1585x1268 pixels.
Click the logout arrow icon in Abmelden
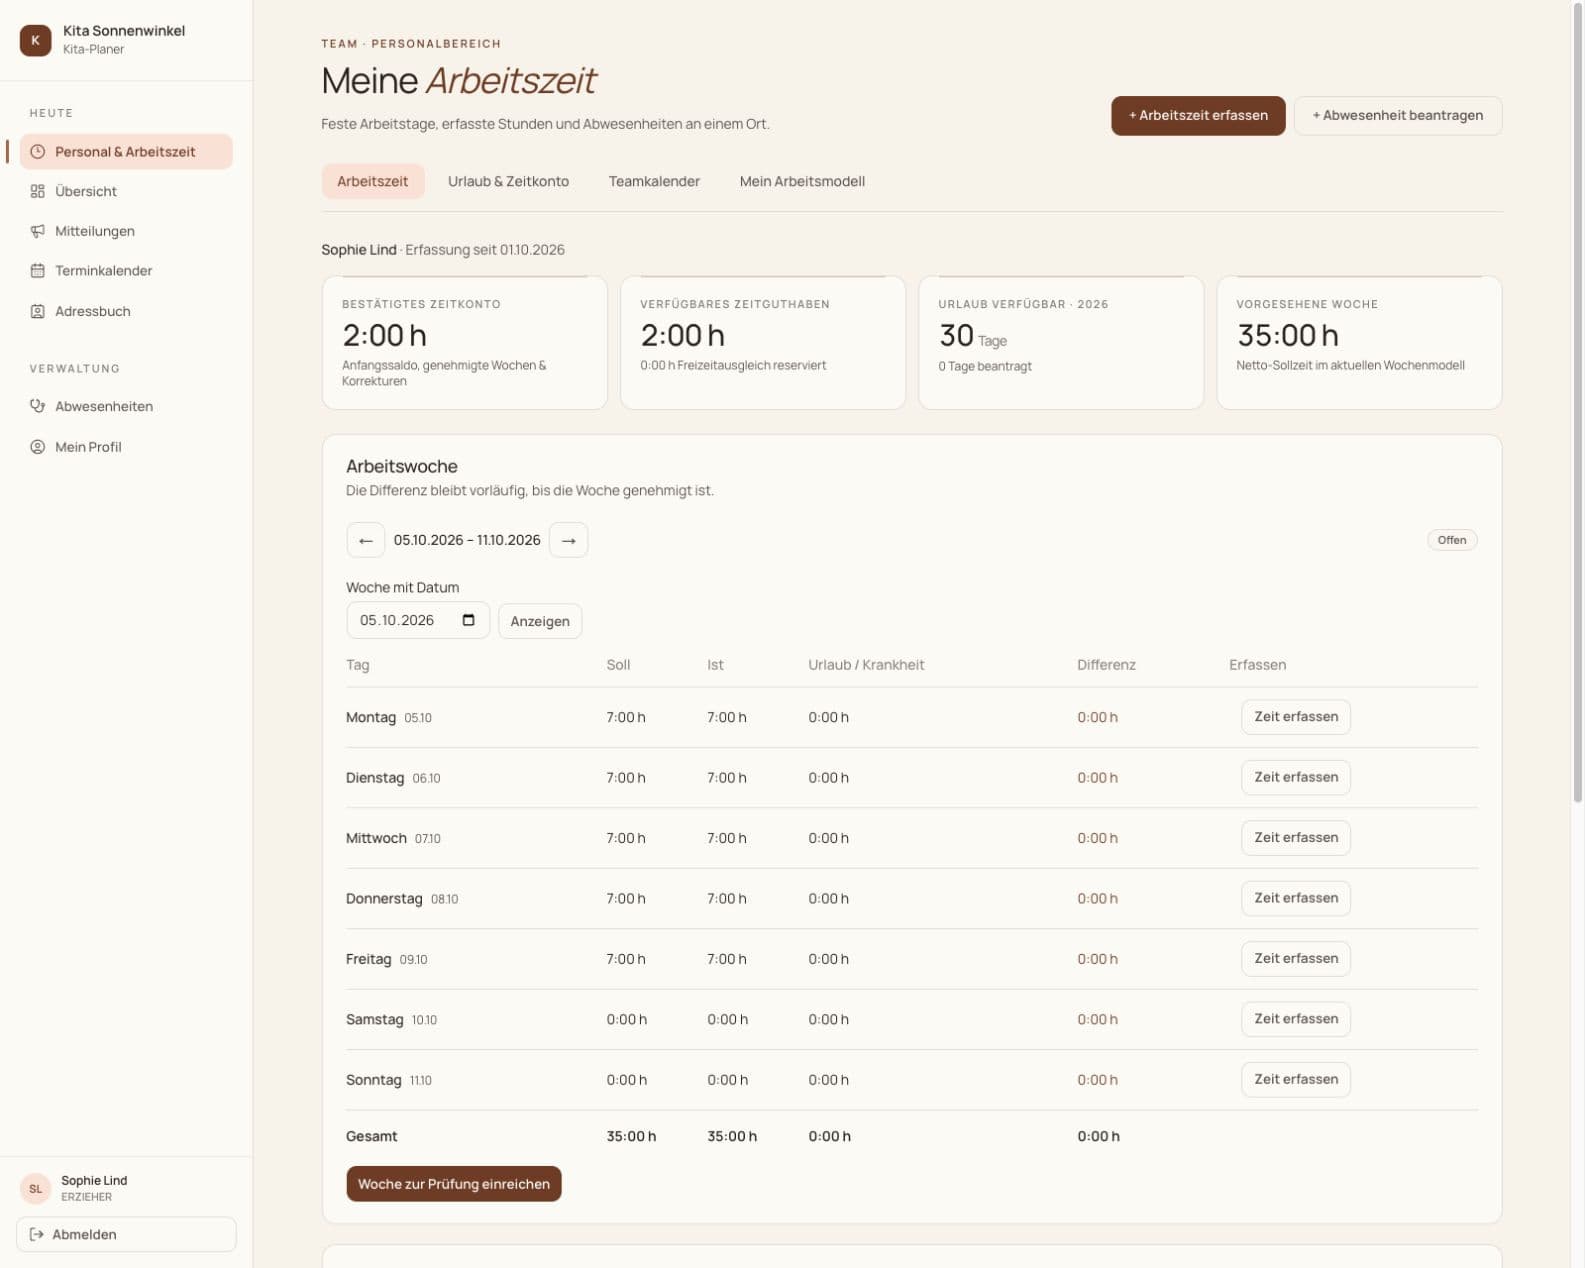click(x=37, y=1234)
